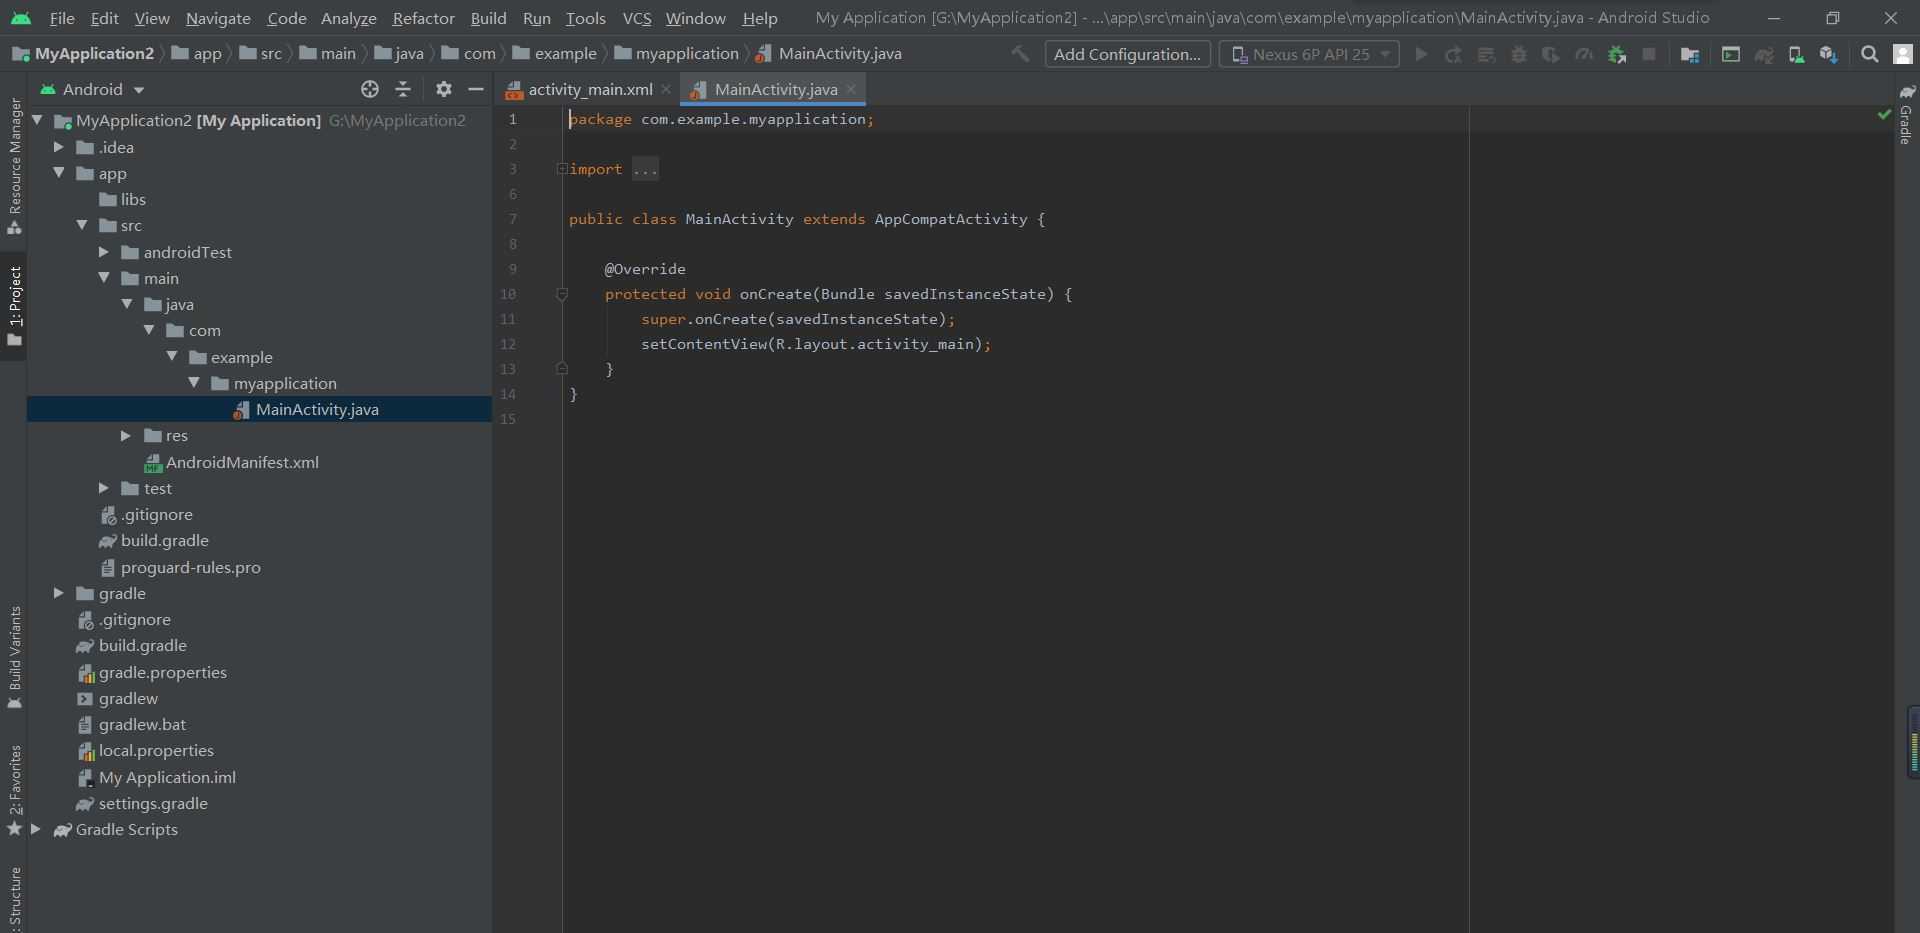The height and width of the screenshot is (933, 1920).
Task: Click the Add Configuration... button
Action: click(1127, 54)
